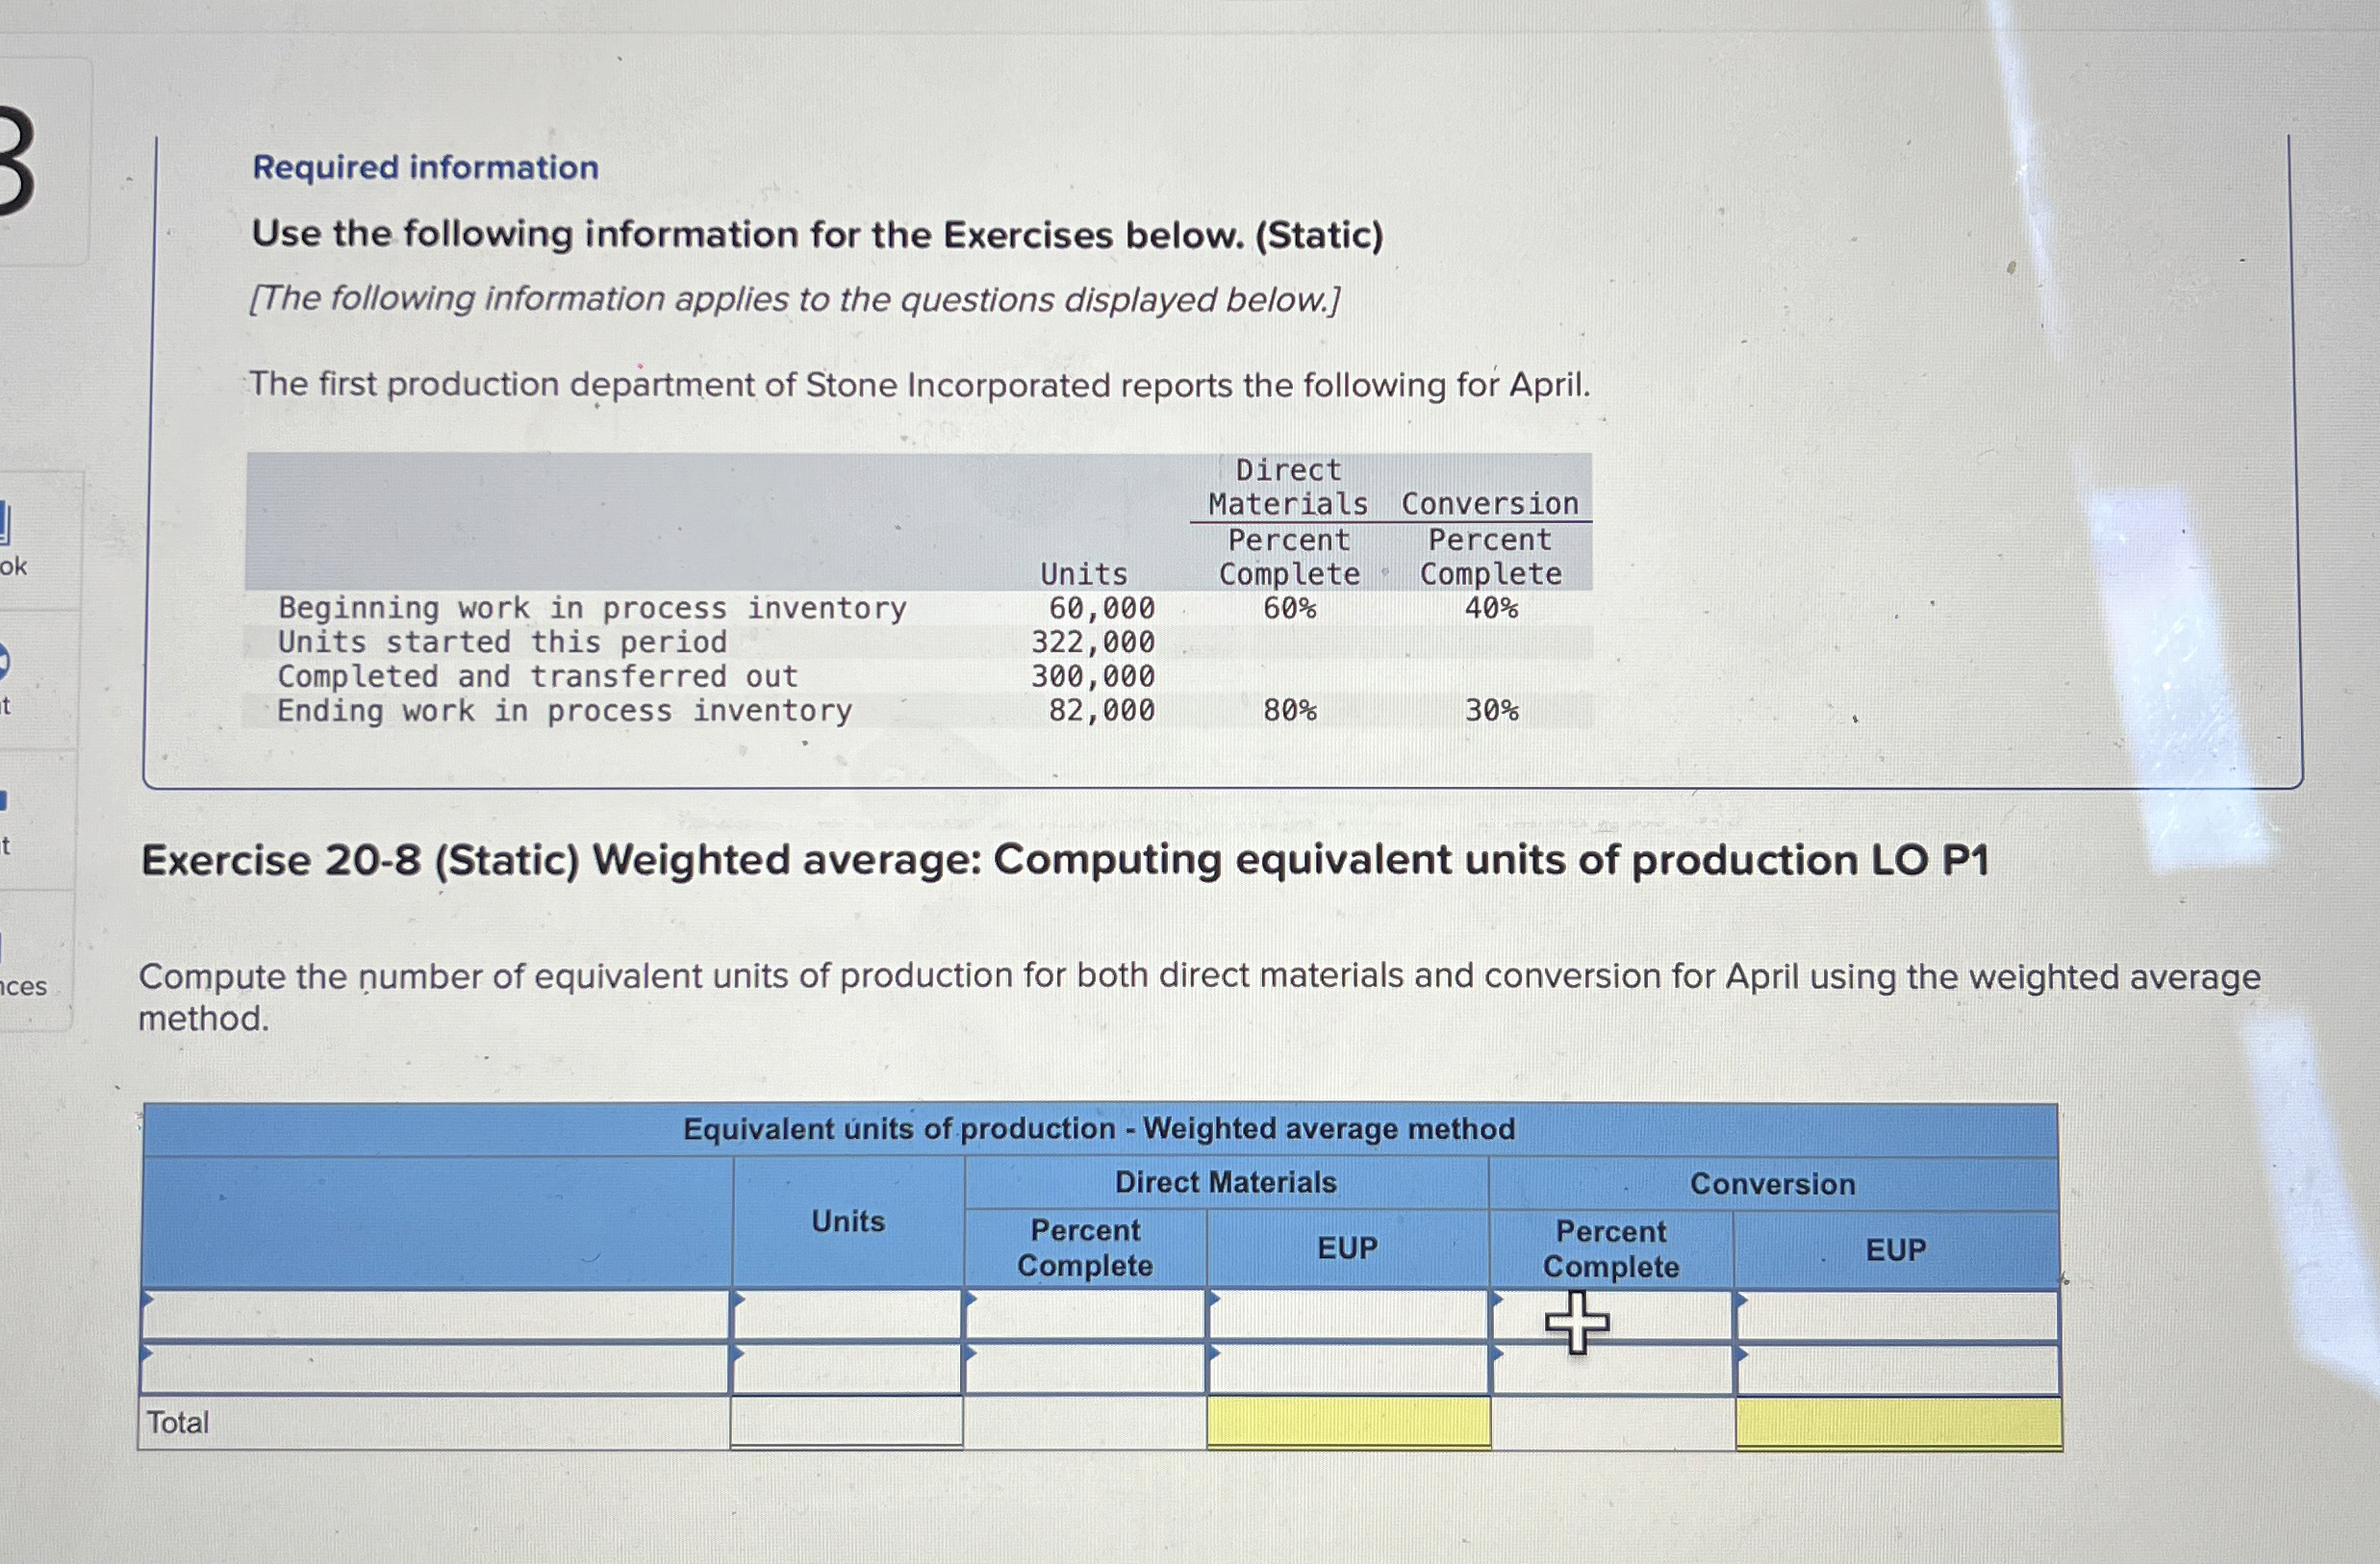Click first row Direct Materials EUP cell
Viewport: 2380px width, 1564px height.
click(1348, 1315)
